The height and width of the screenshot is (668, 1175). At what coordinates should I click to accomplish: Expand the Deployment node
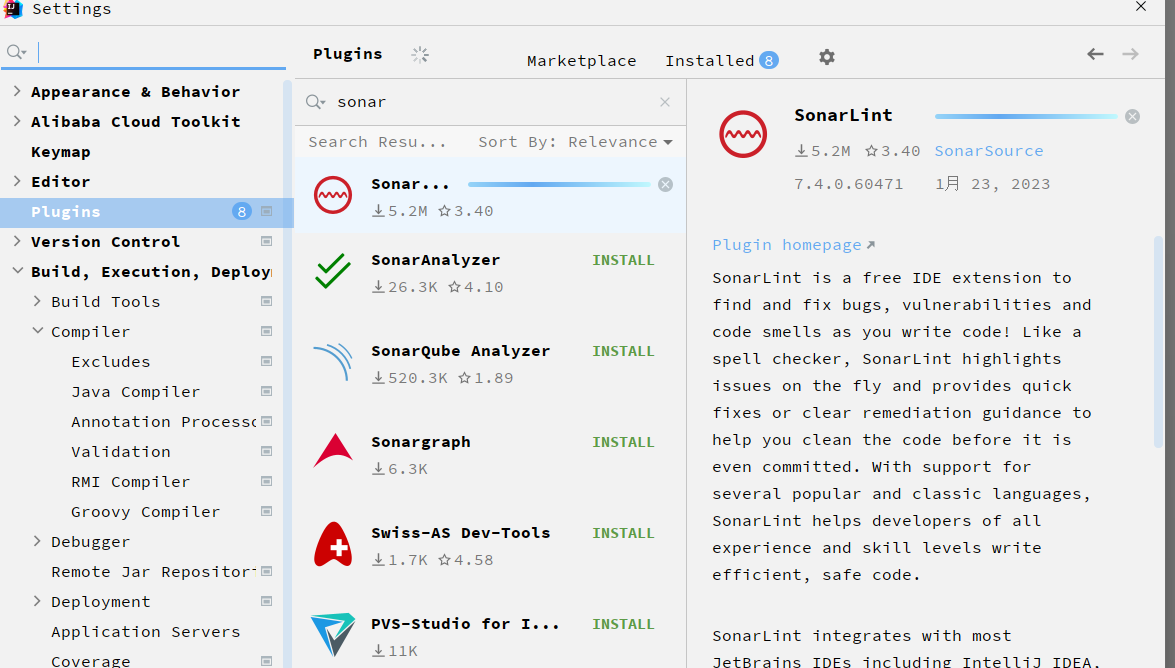click(37, 601)
